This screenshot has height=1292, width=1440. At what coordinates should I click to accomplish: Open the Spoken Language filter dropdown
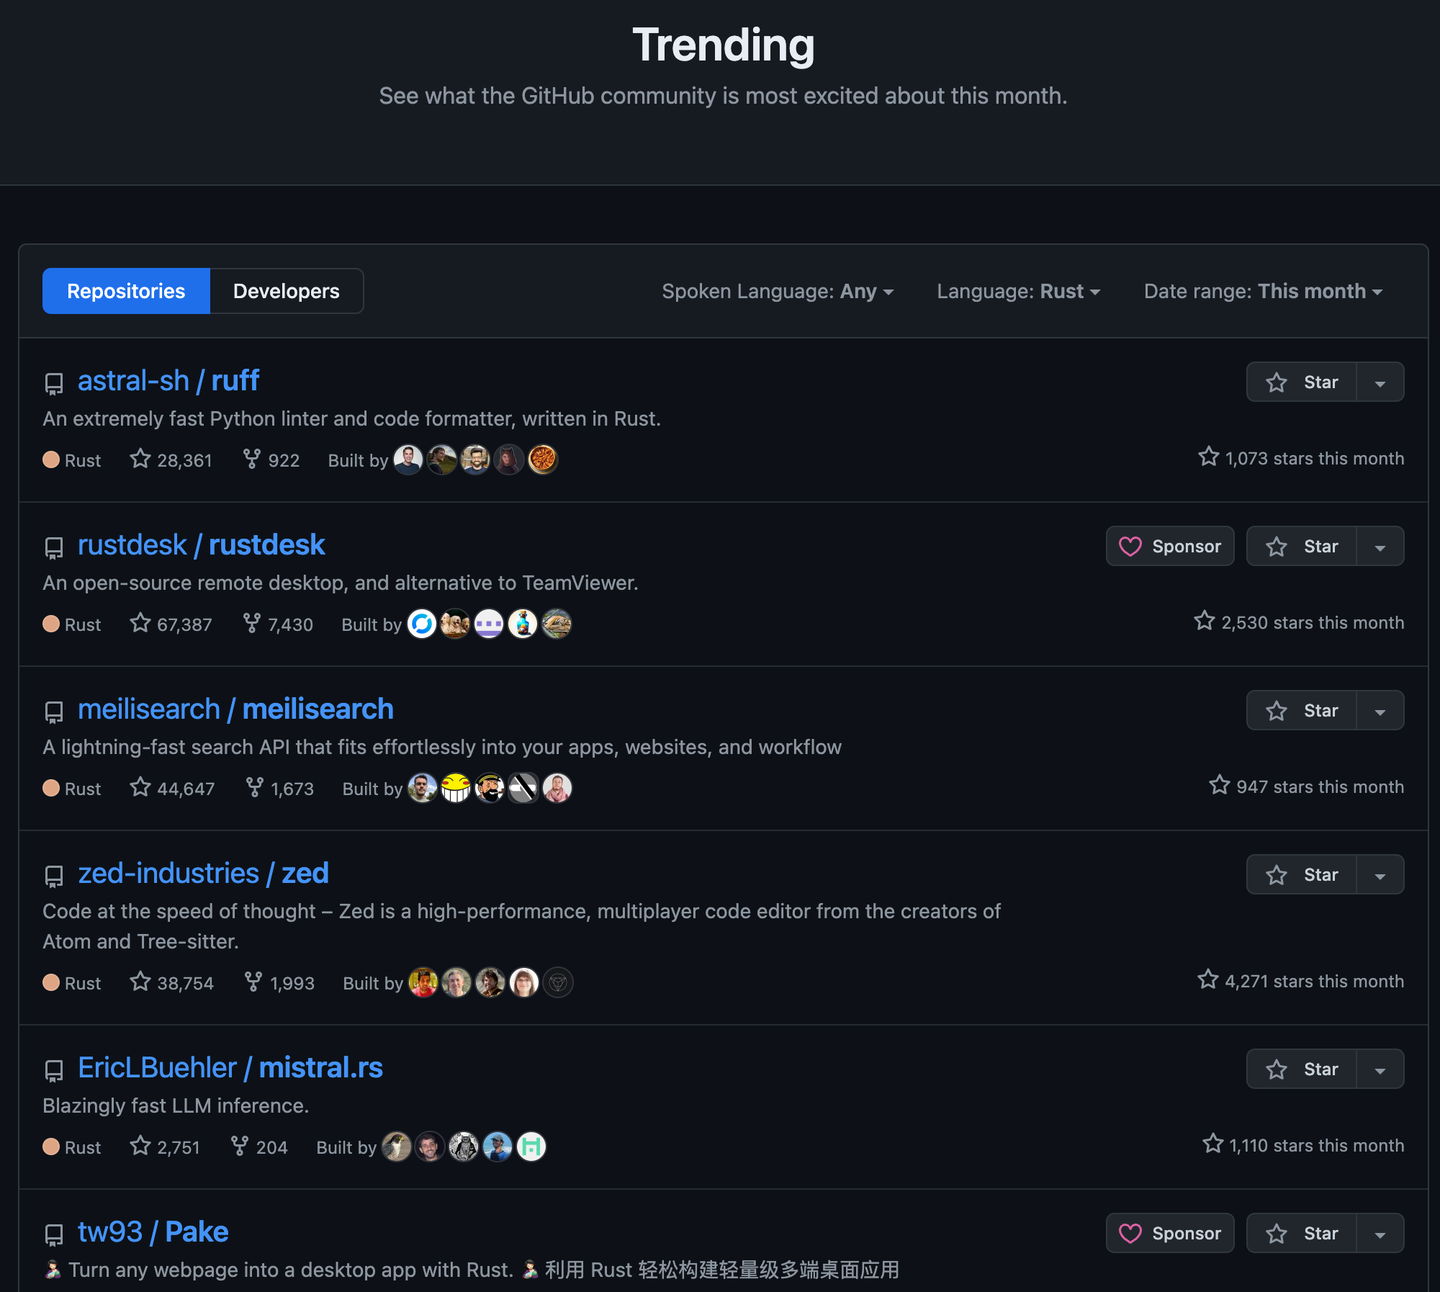coord(777,291)
